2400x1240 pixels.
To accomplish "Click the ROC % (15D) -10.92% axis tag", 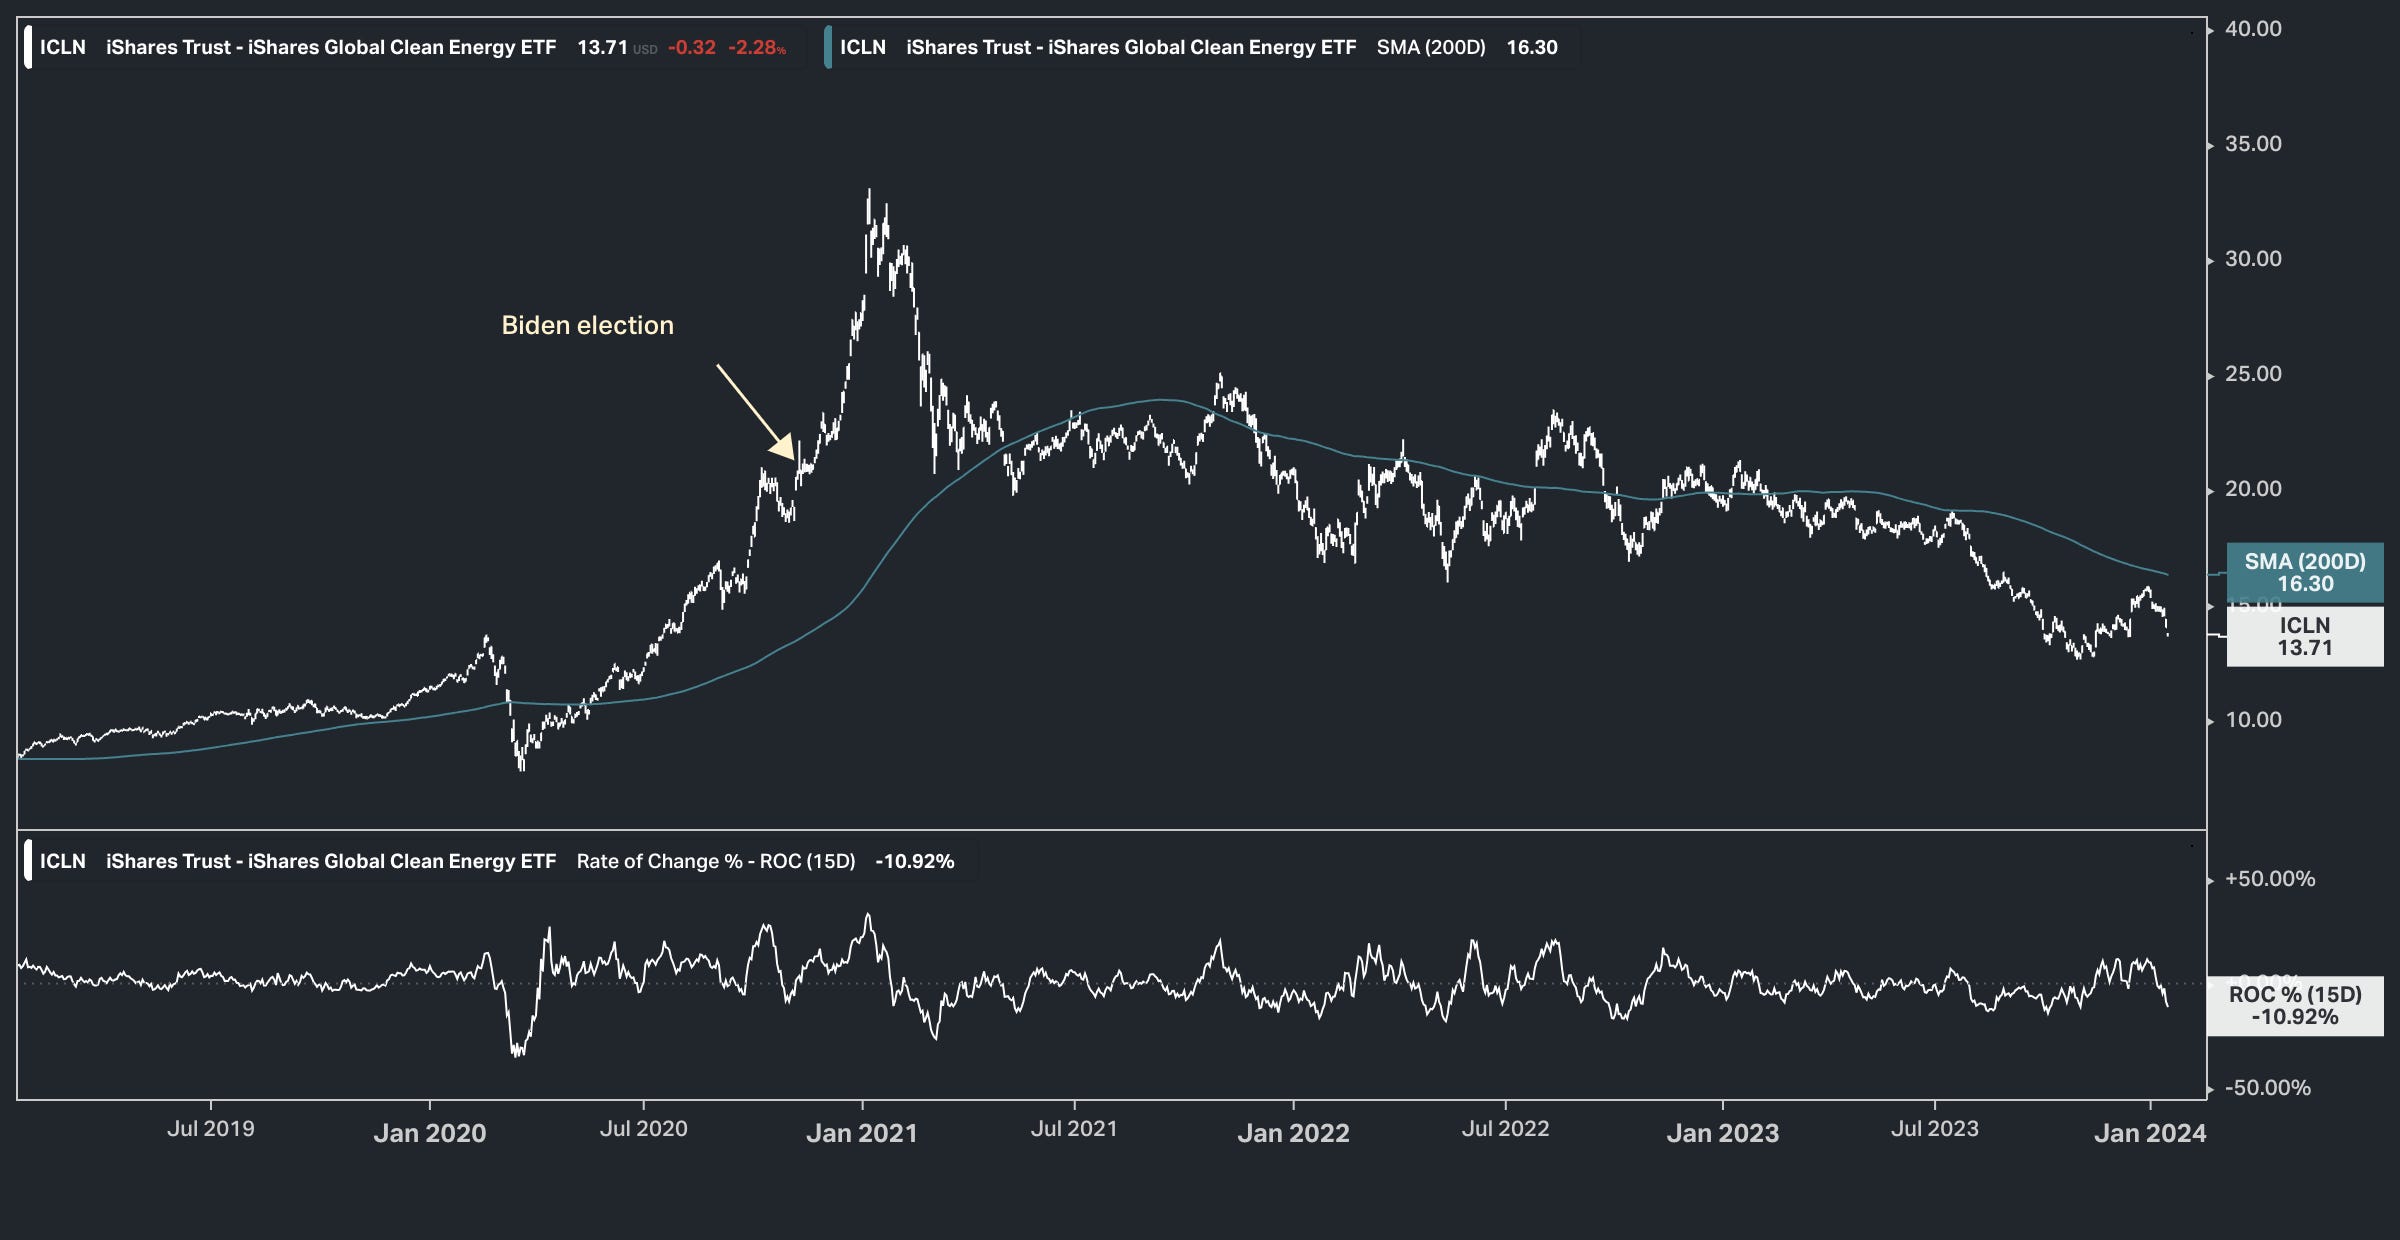I will pyautogui.click(x=2295, y=1005).
